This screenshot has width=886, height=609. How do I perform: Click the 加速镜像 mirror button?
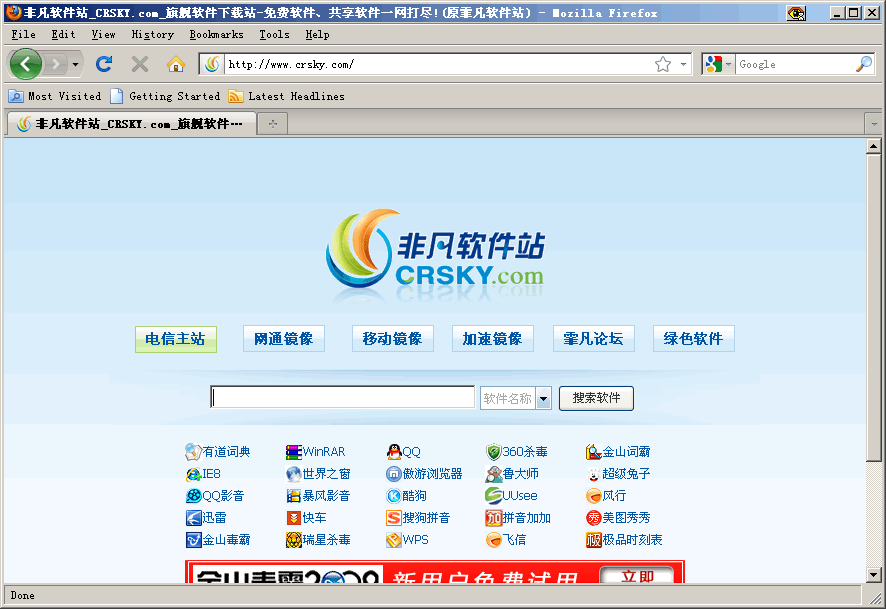pos(493,339)
